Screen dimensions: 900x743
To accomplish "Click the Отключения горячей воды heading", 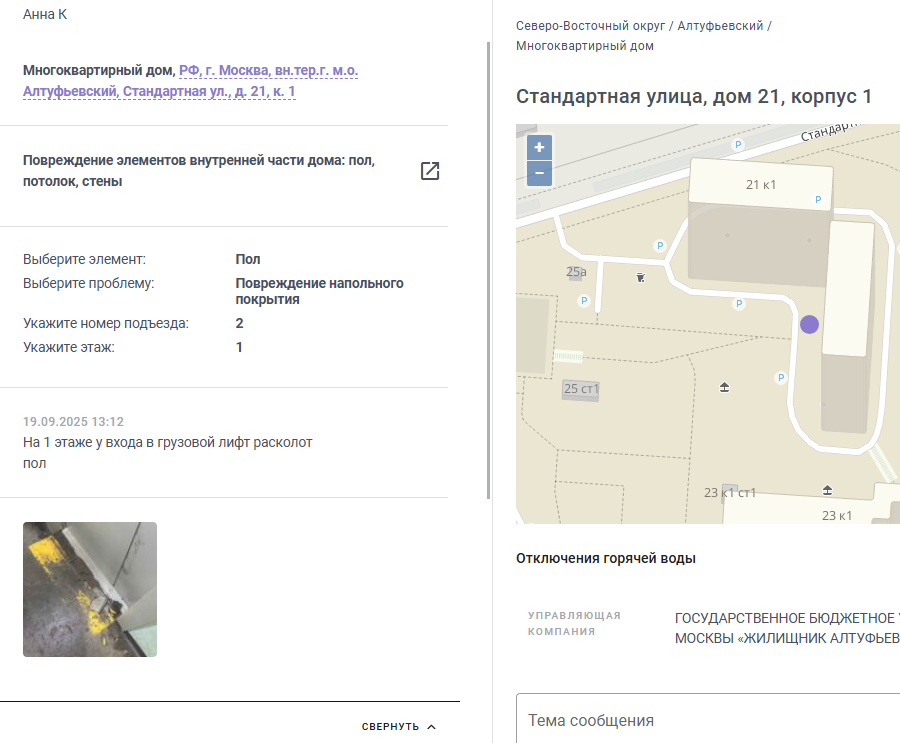I will pos(606,558).
